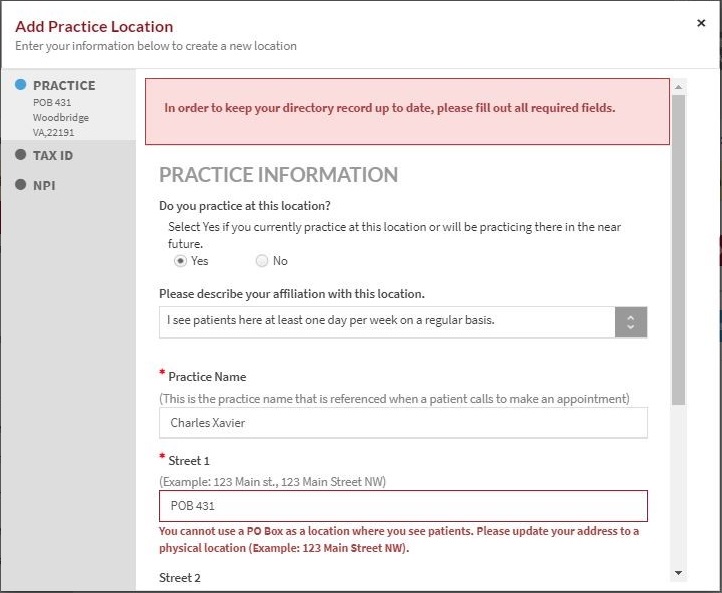Click the gray TAX ID step dot
The height and width of the screenshot is (593, 722).
[x=20, y=155]
